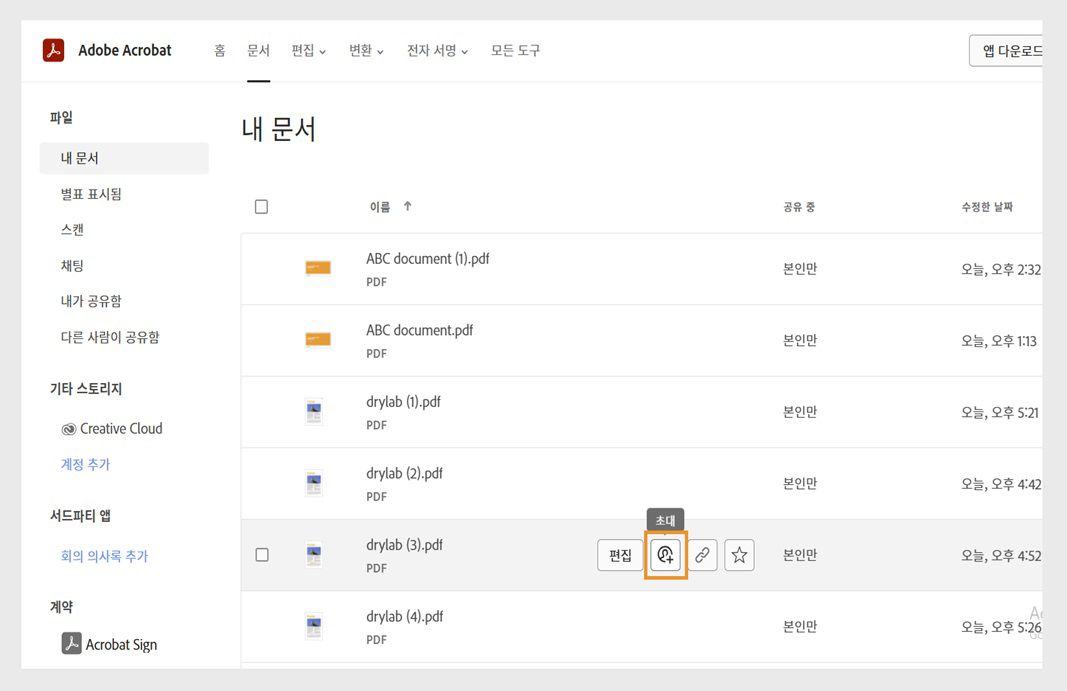
Task: Expand the 변환 dropdown menu
Action: tap(364, 49)
